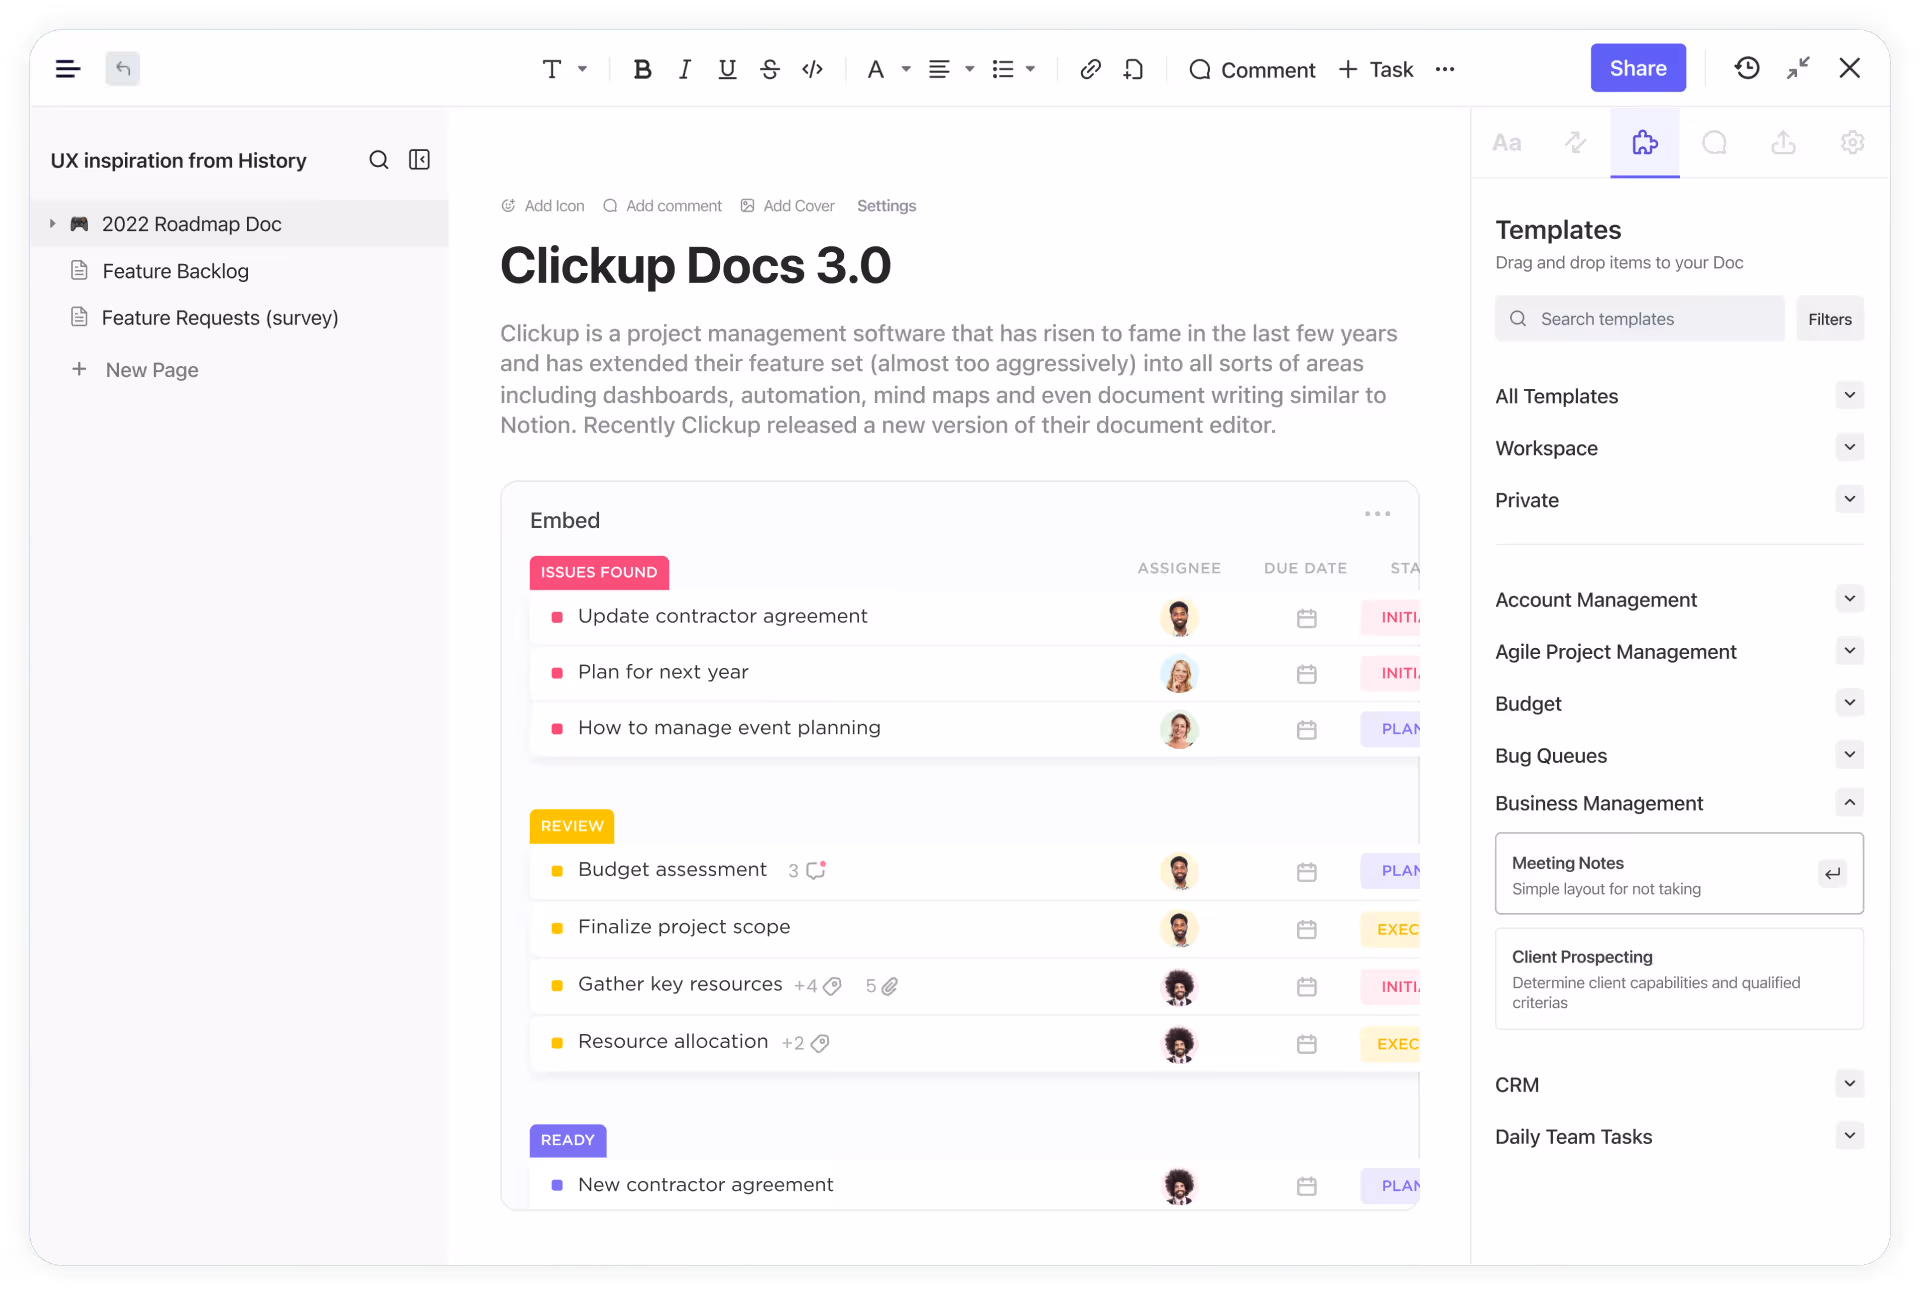Insert a link using the chain icon
Screen dimensions: 1920x1295
1090,69
